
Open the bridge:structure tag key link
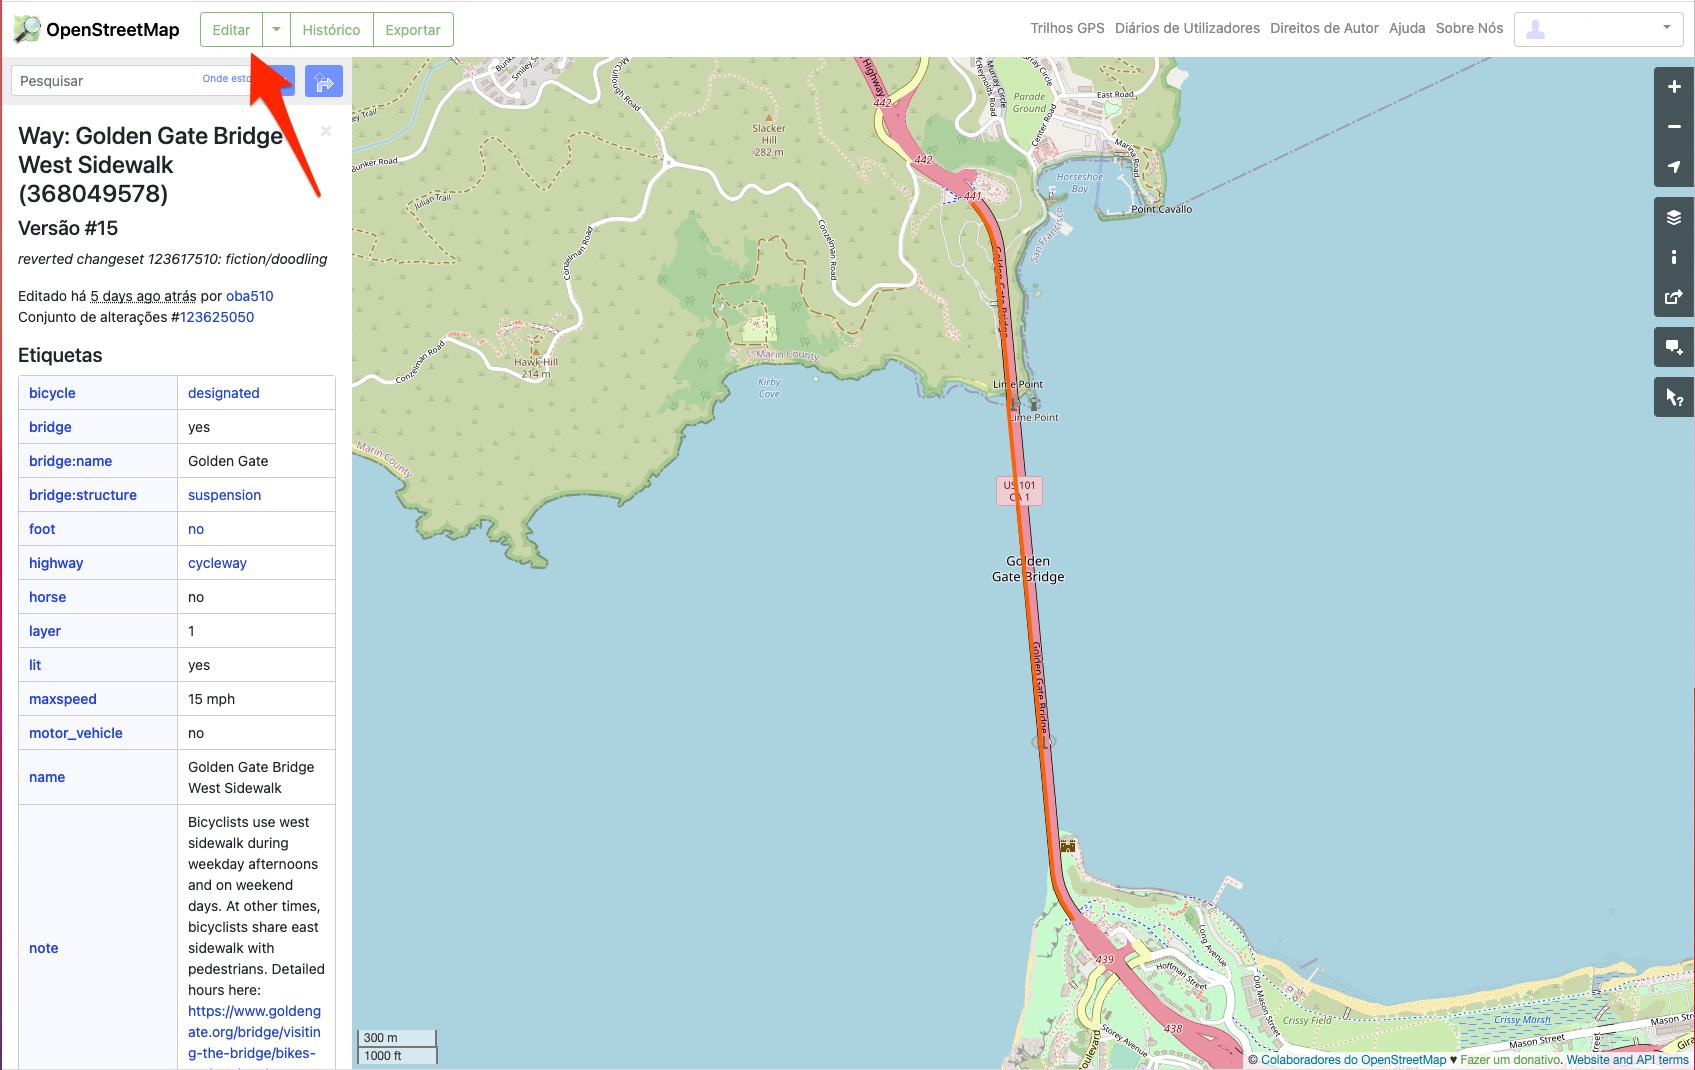click(x=83, y=495)
